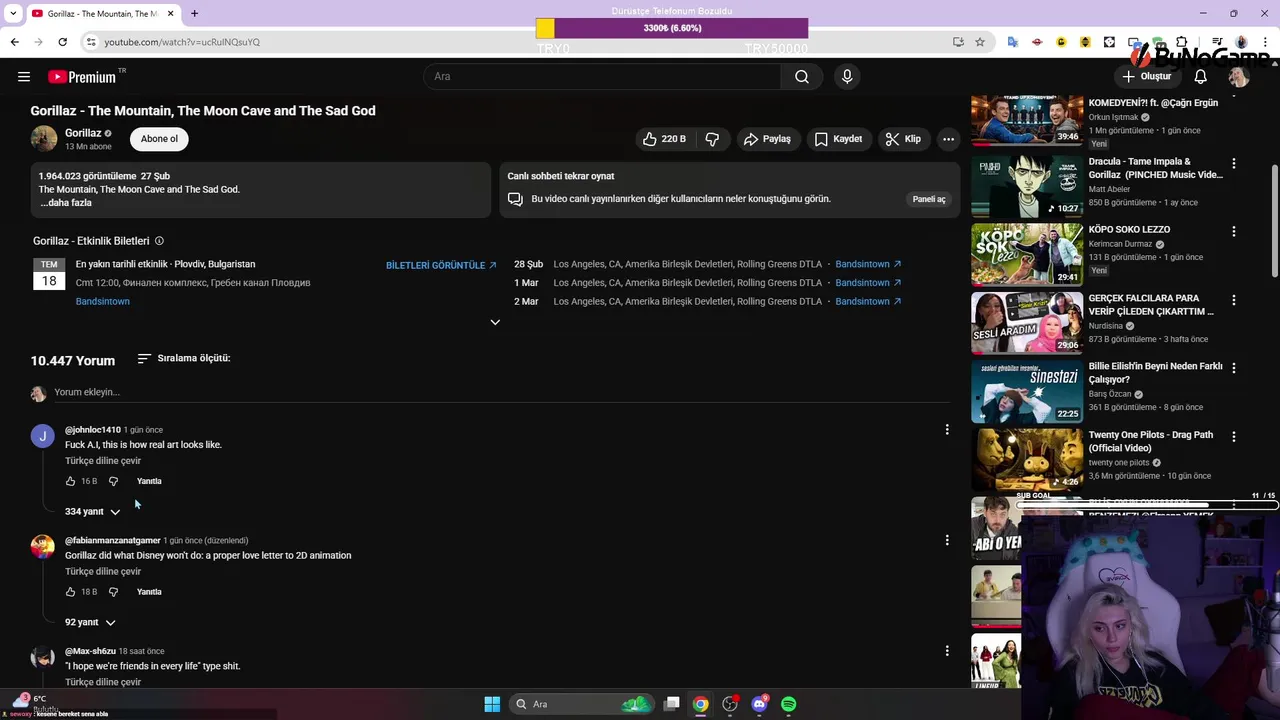Open the Gorillaz channel avatar
1280x720 pixels.
tap(44, 139)
